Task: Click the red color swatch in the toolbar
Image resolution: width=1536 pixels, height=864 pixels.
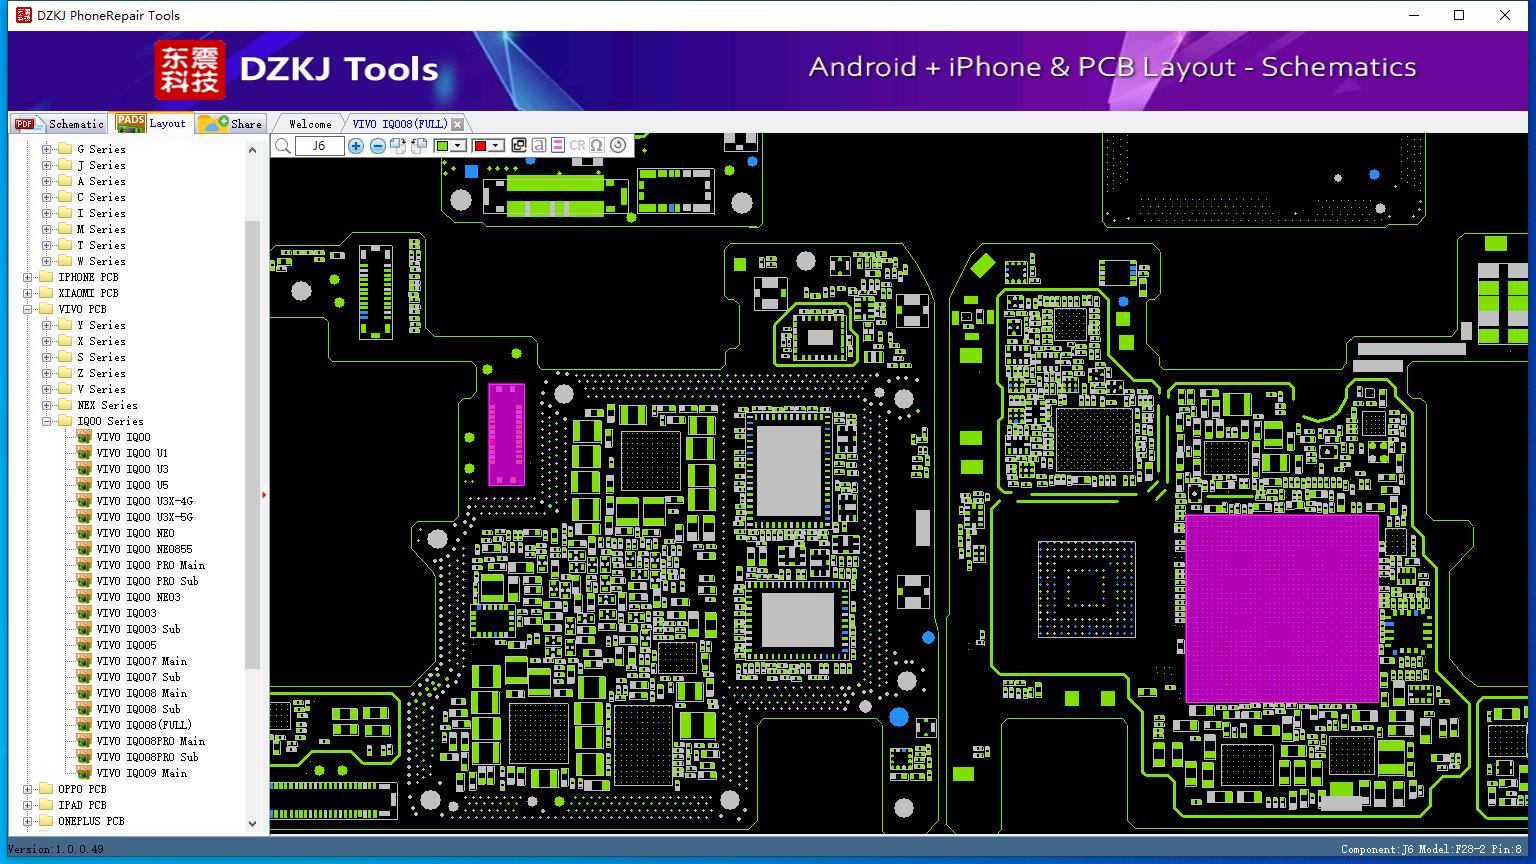Action: click(480, 146)
